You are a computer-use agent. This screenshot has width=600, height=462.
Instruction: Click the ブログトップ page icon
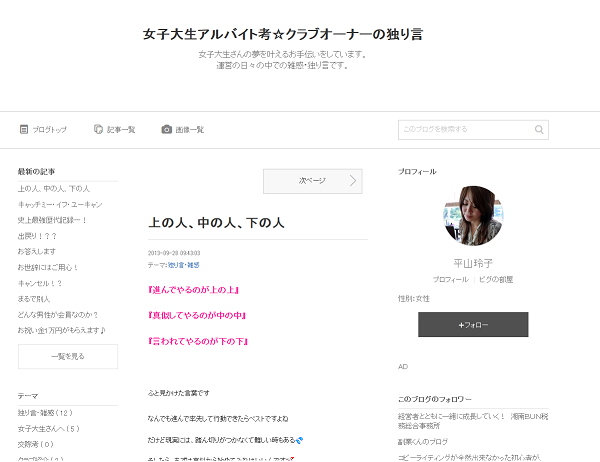coord(23,129)
